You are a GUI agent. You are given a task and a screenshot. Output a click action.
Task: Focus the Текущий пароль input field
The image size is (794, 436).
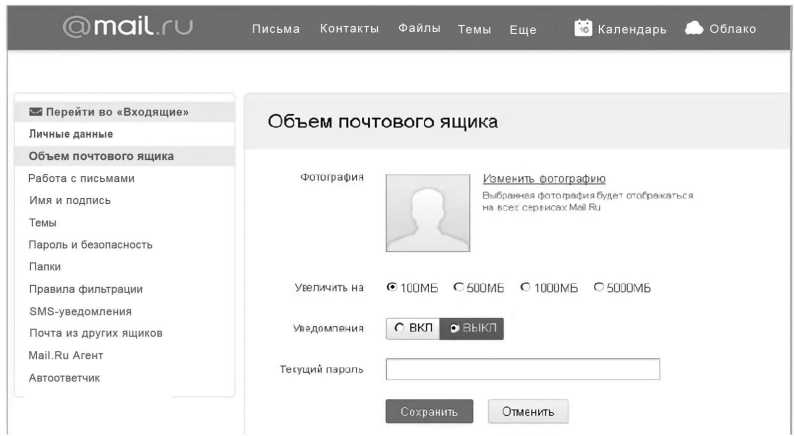523,369
